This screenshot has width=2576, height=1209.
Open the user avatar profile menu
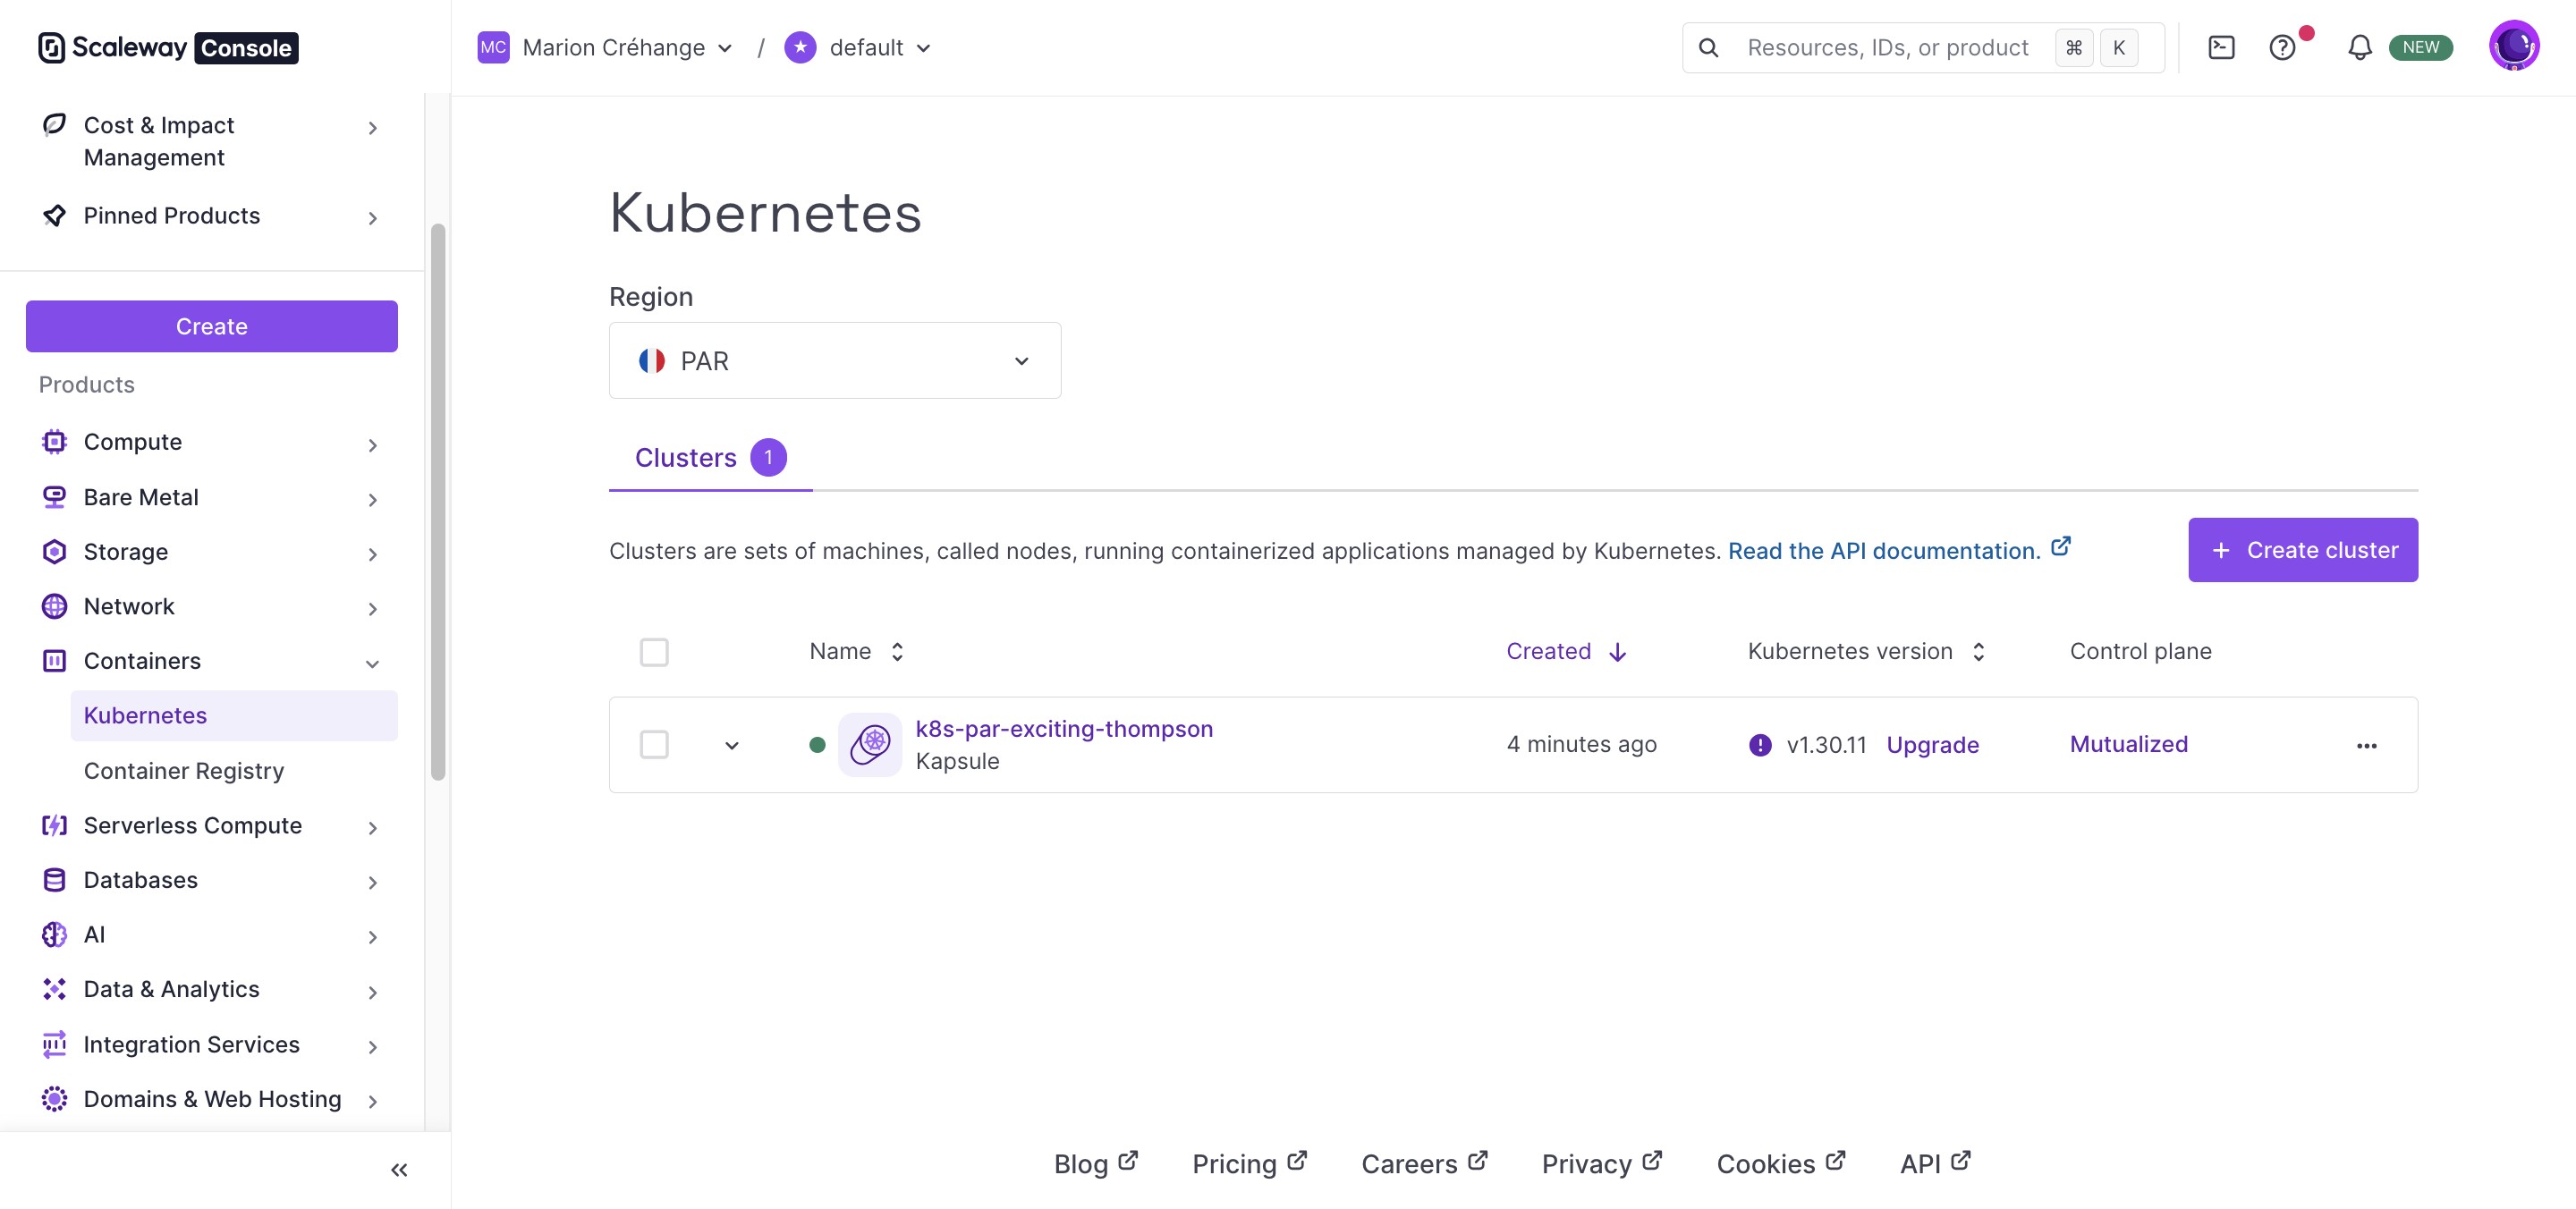click(x=2514, y=46)
